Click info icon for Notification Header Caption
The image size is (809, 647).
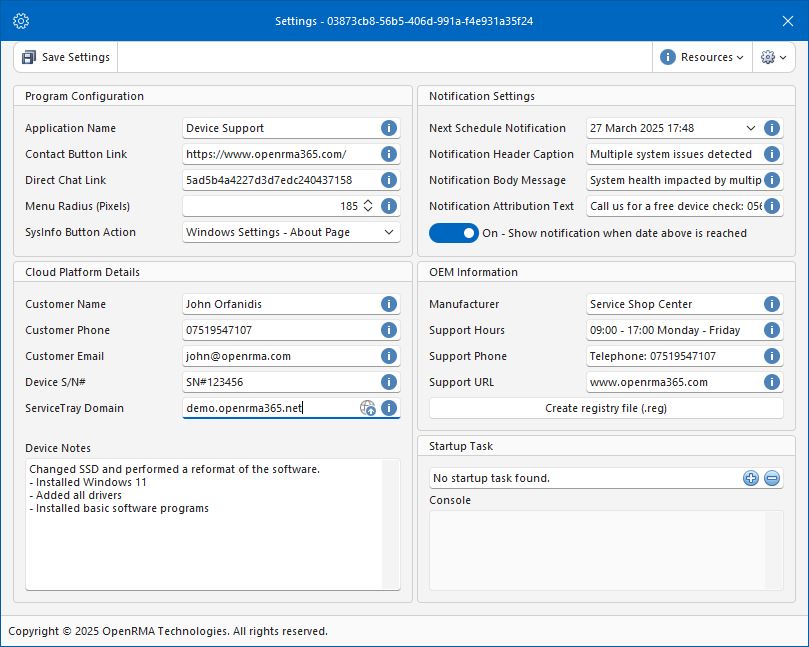tap(772, 154)
